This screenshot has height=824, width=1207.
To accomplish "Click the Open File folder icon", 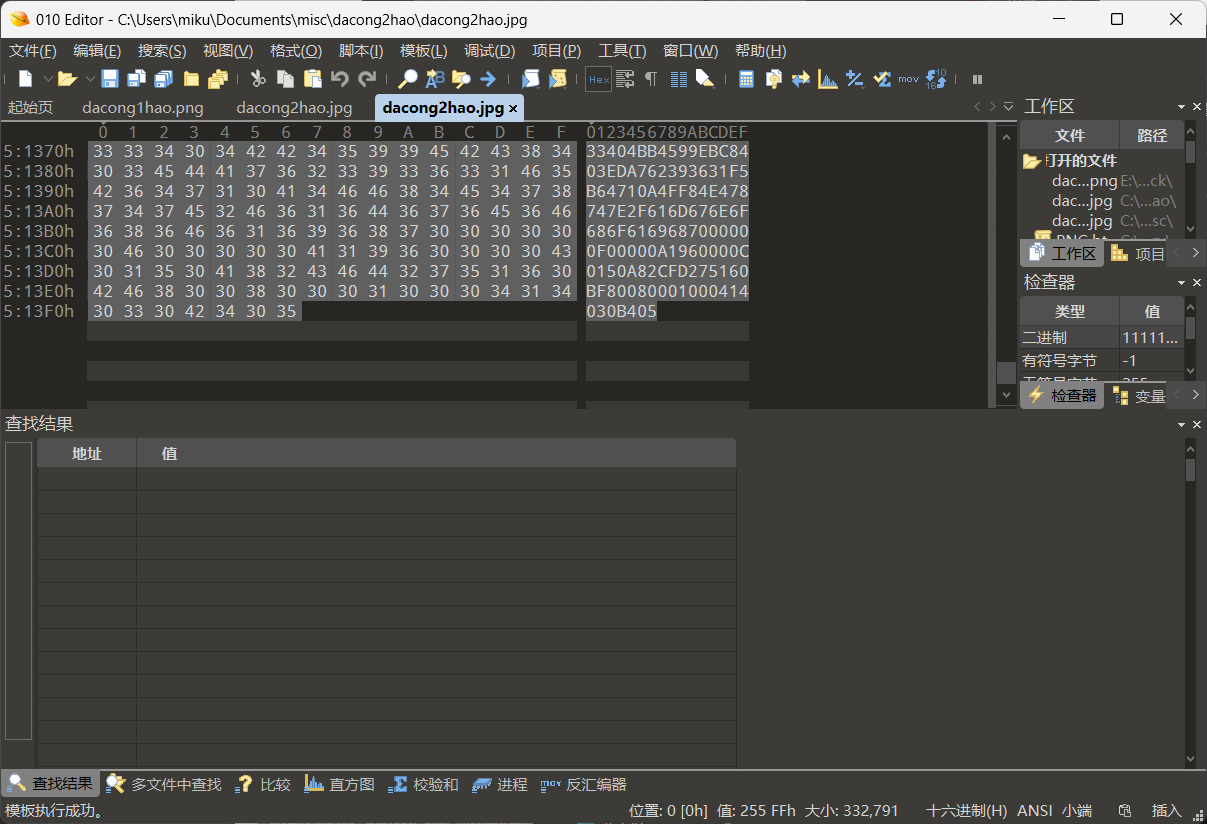I will [67, 79].
